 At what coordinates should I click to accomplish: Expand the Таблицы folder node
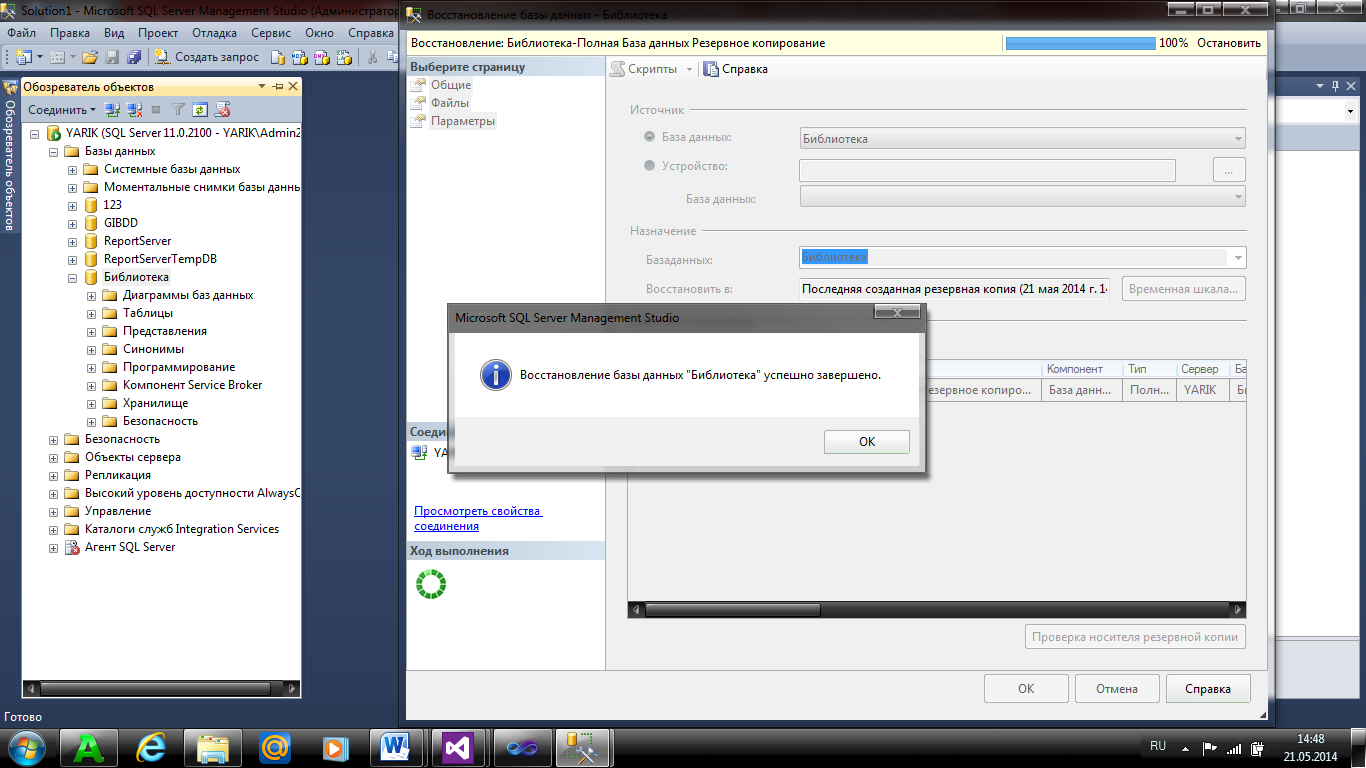[x=92, y=313]
